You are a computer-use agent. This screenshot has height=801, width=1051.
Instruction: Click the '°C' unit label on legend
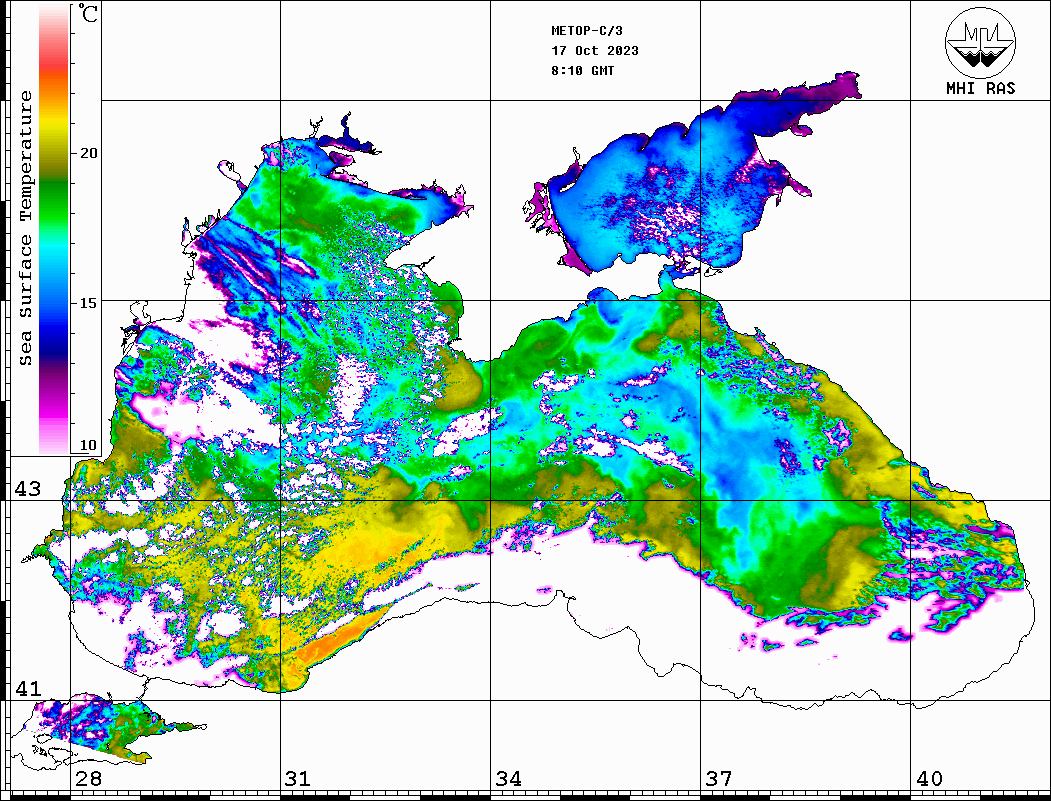pyautogui.click(x=88, y=13)
